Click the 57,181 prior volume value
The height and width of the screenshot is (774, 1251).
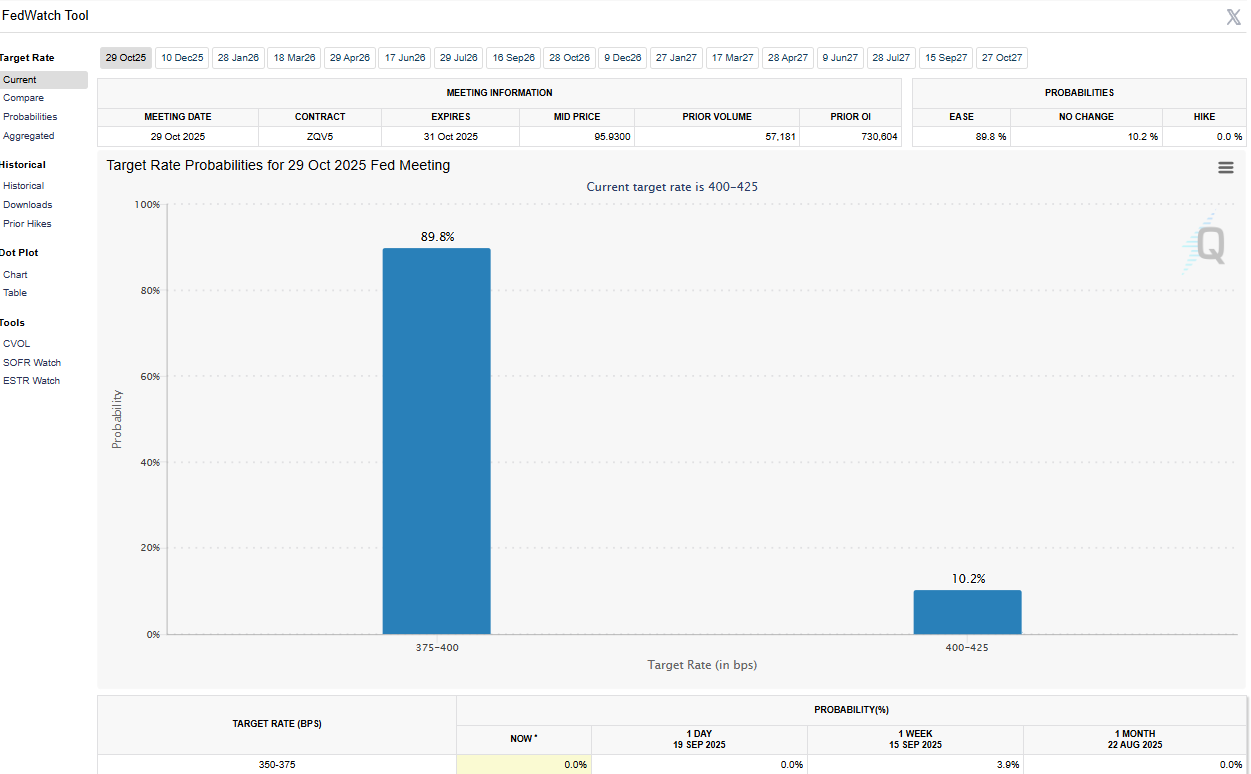pyautogui.click(x=780, y=137)
